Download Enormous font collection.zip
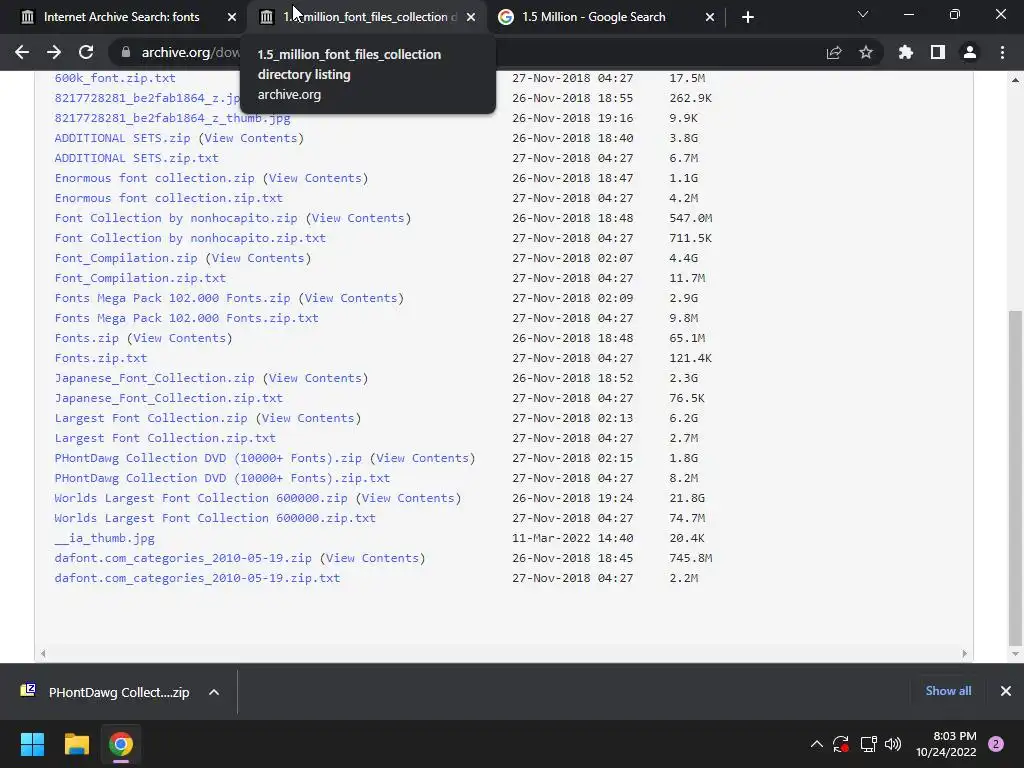Image resolution: width=1024 pixels, height=768 pixels. 154,178
